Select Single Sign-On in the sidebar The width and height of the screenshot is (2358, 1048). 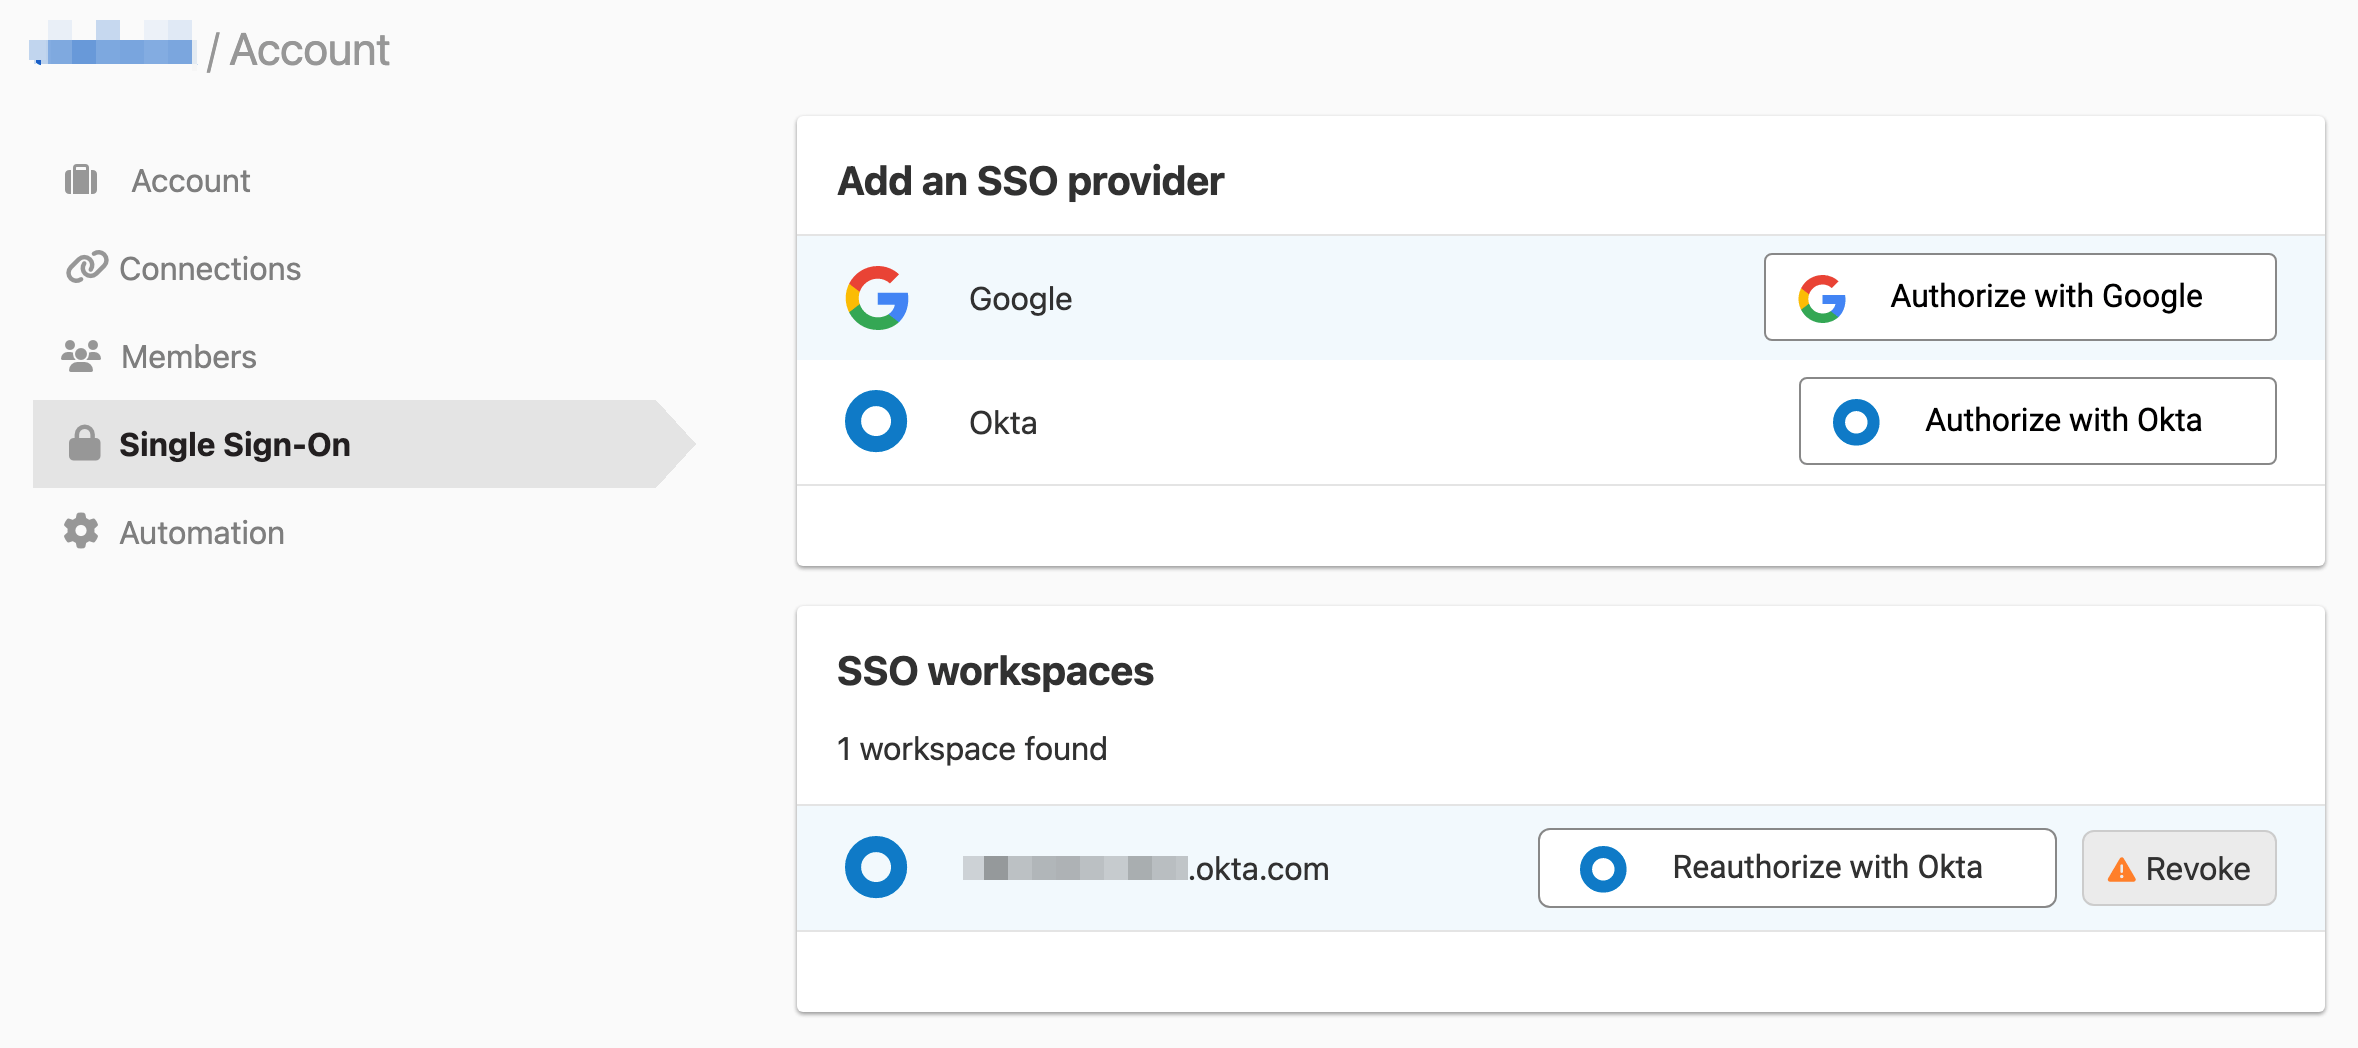236,443
